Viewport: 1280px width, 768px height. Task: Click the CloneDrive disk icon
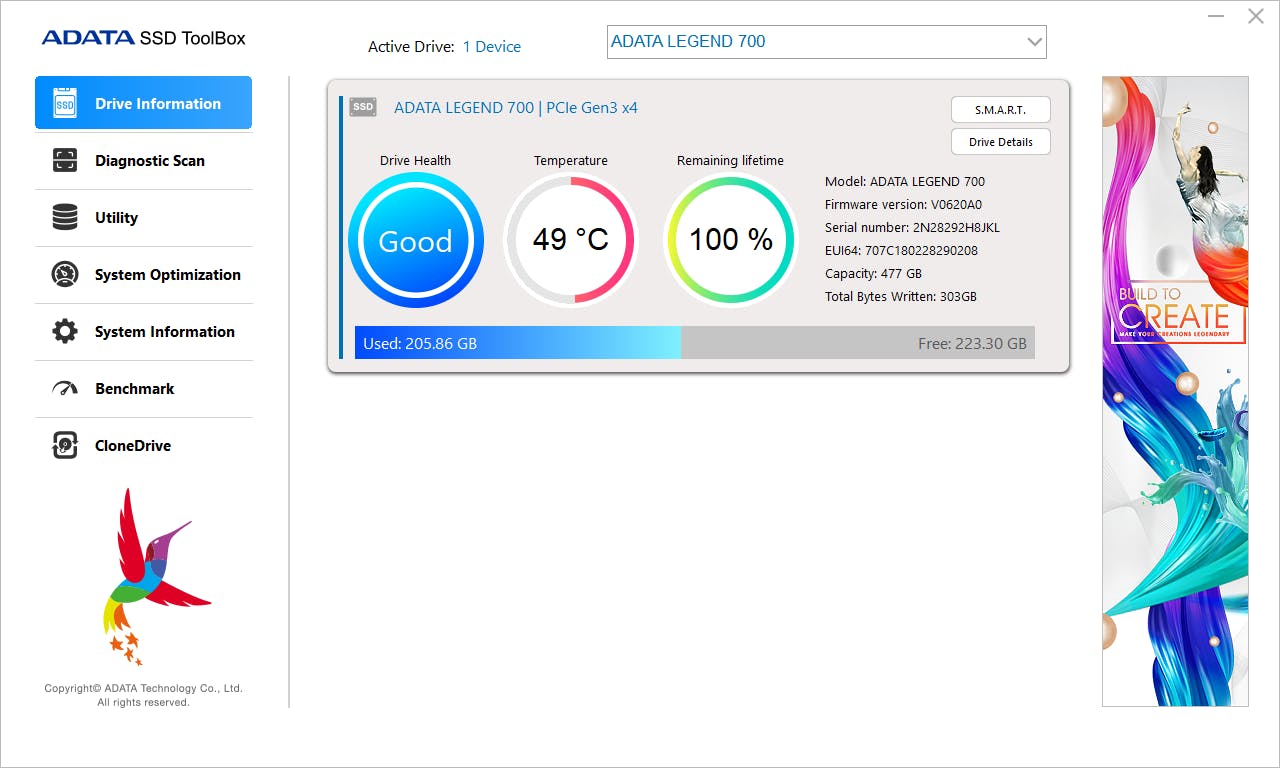click(x=65, y=445)
